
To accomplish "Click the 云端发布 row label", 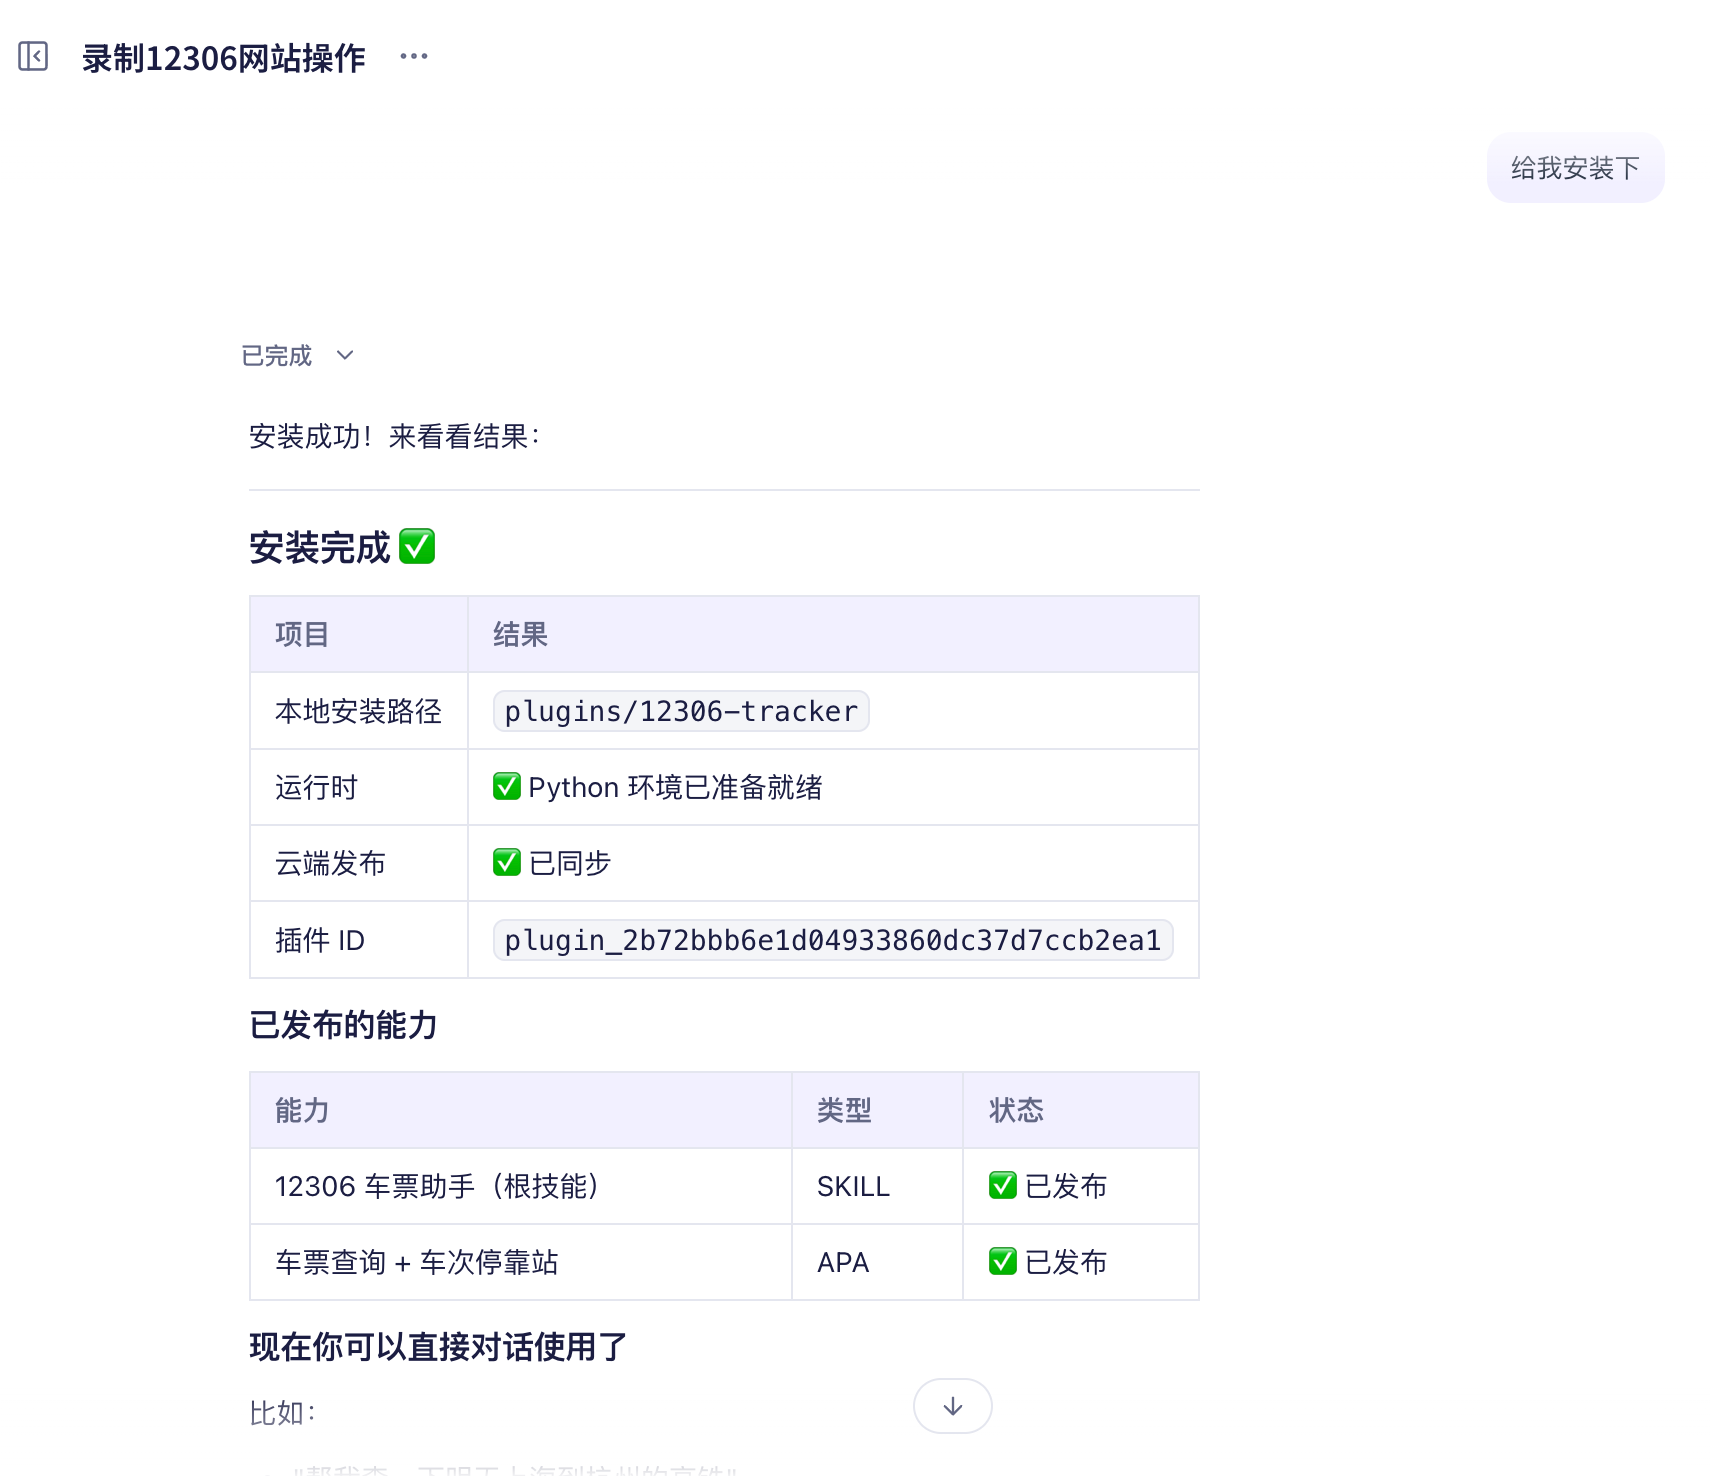I will (x=330, y=864).
